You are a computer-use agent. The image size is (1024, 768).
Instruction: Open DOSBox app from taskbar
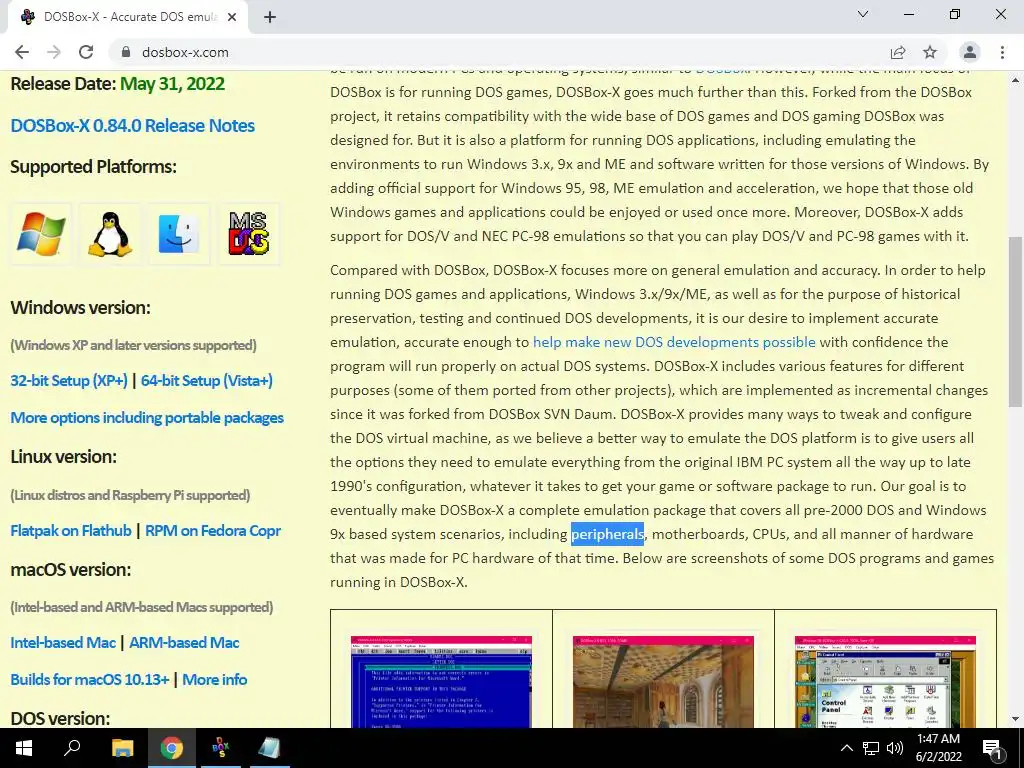(x=221, y=748)
